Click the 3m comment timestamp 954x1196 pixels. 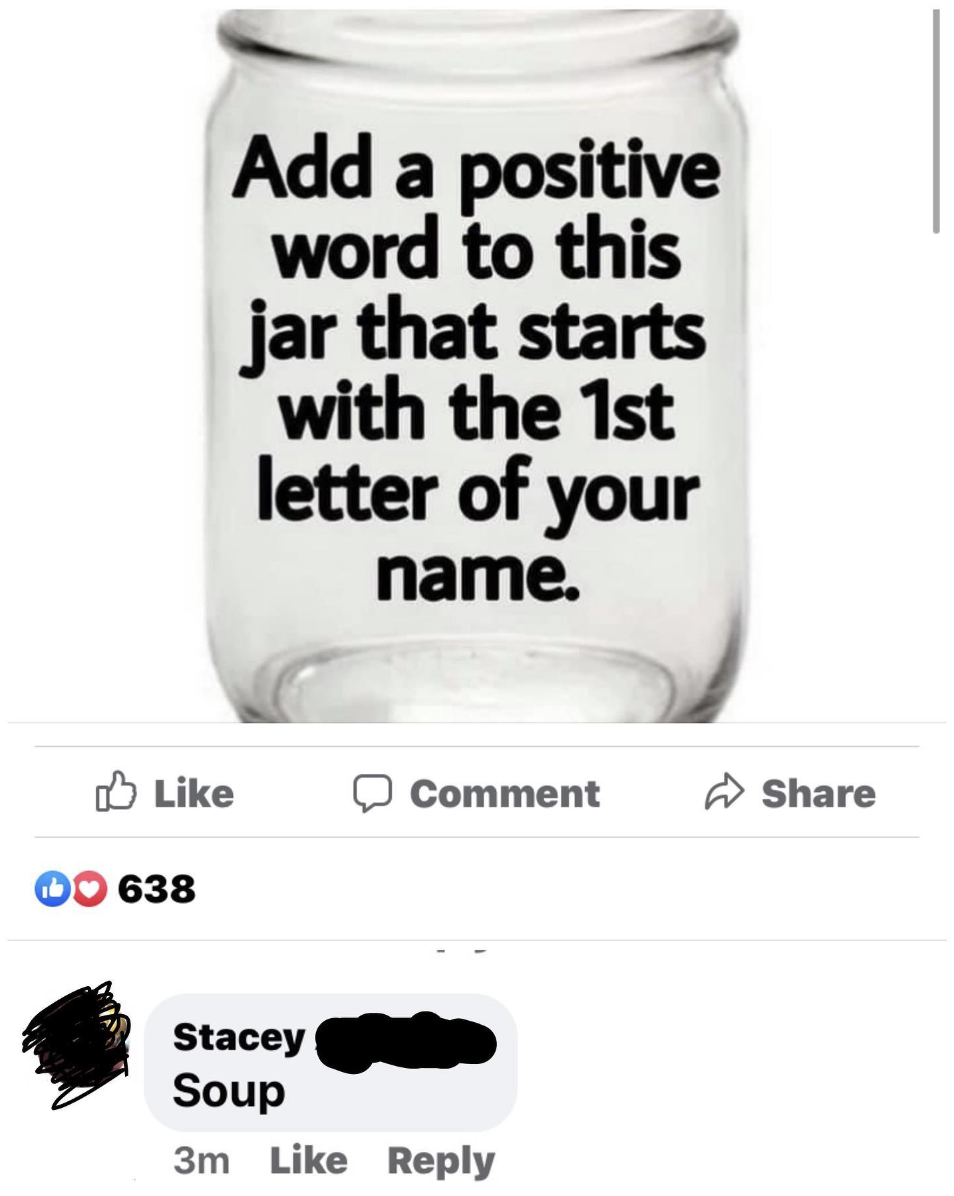pos(201,1161)
